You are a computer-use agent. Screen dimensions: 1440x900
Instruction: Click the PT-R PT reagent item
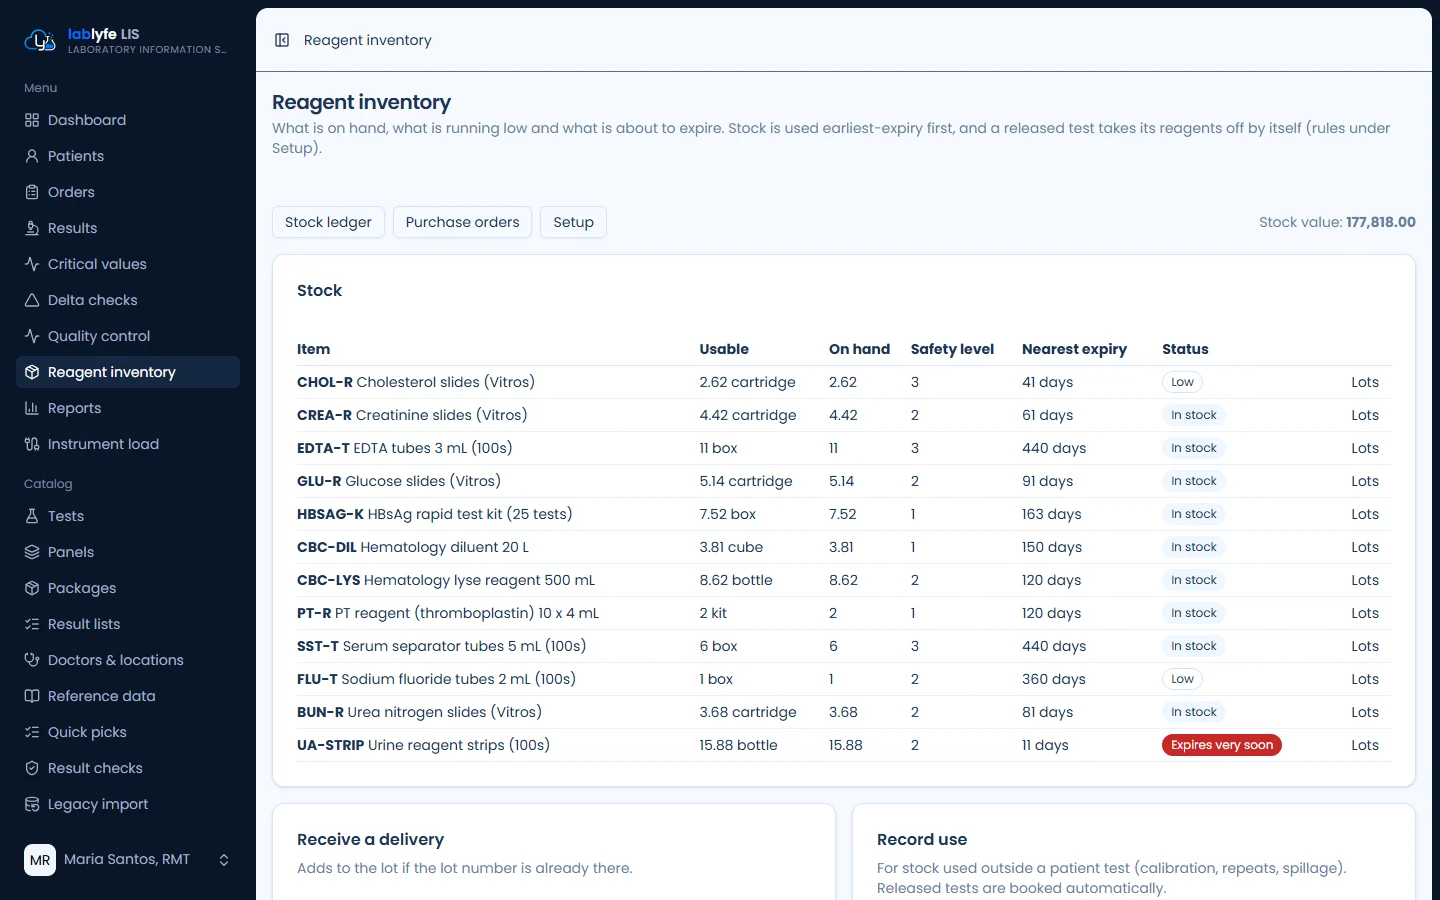448,613
